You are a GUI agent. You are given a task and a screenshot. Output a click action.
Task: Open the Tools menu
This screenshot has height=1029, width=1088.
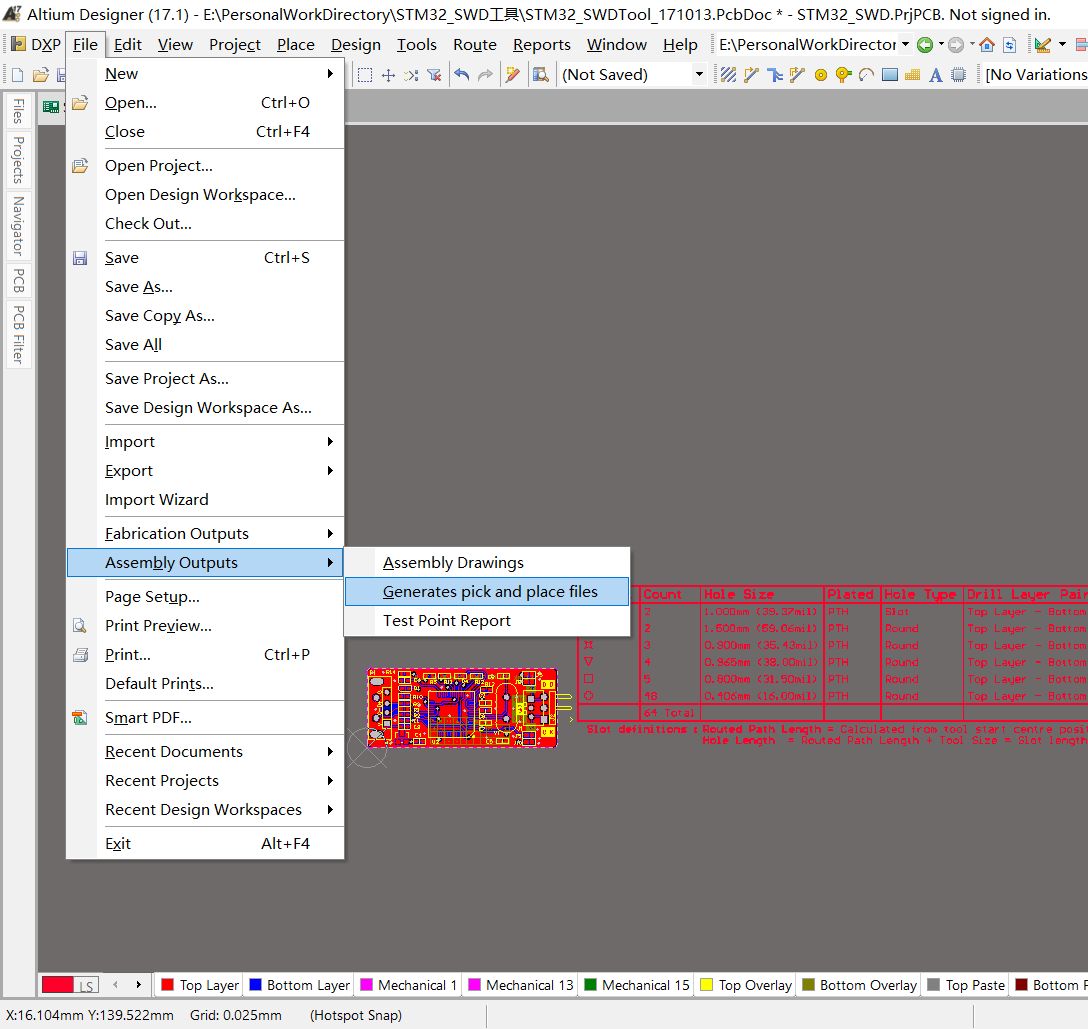point(417,45)
